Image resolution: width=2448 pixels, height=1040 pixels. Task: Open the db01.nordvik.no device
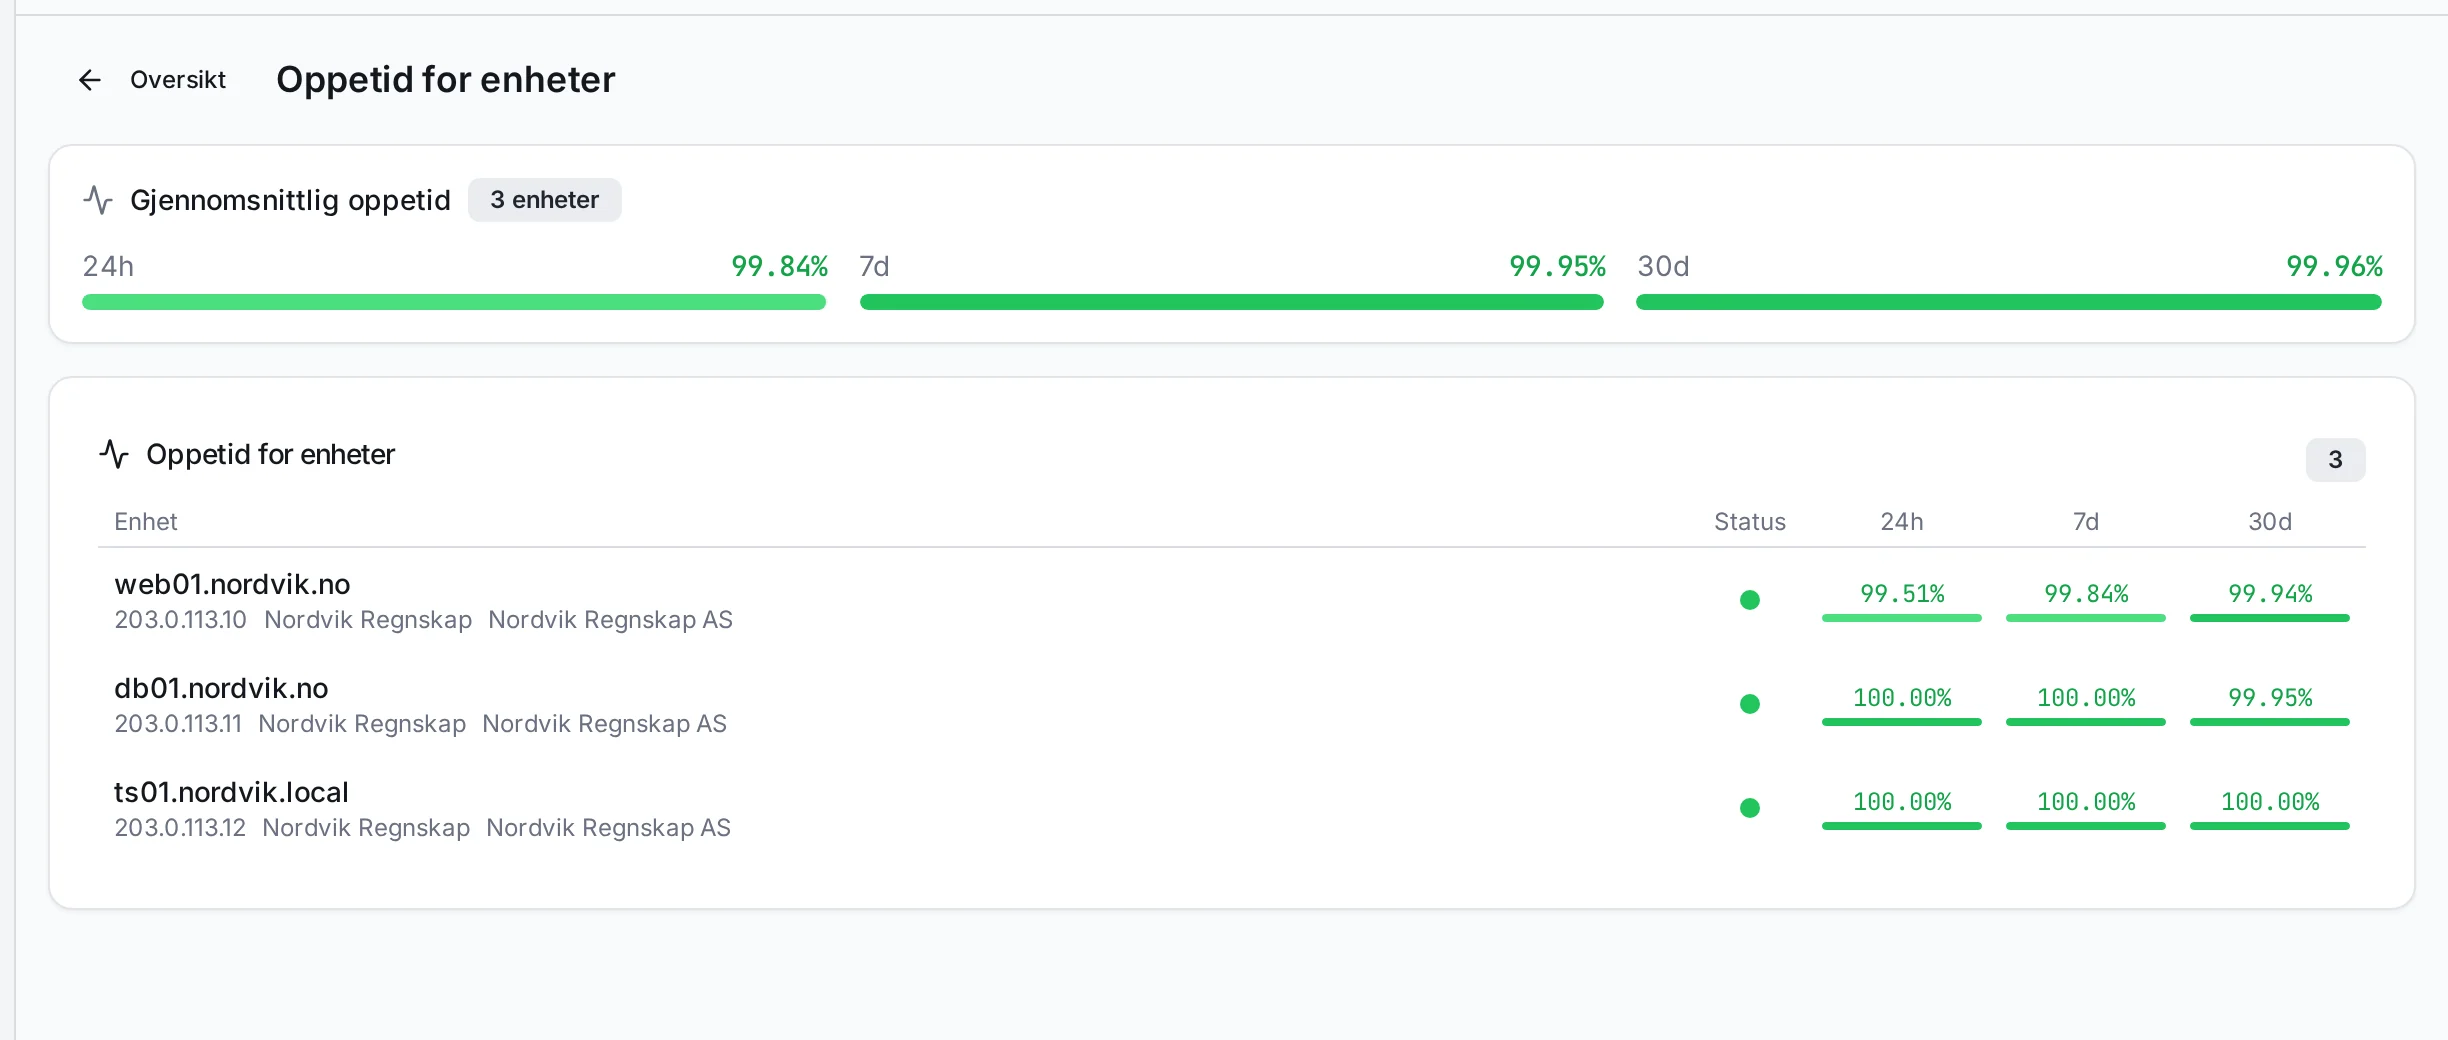coord(221,688)
